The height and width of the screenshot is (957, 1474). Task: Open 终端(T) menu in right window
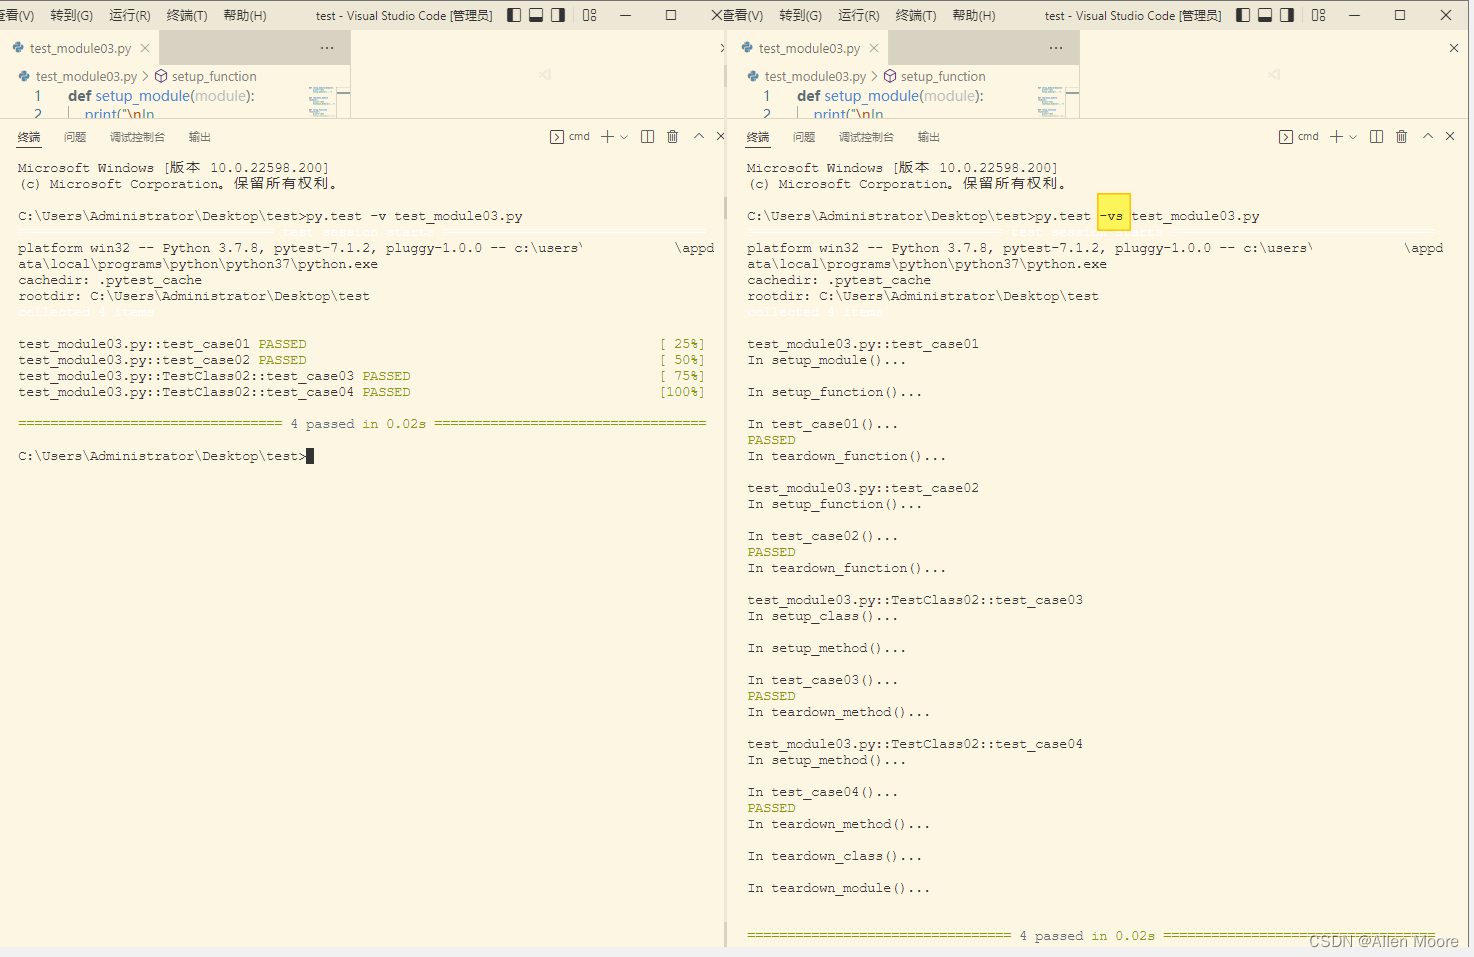(916, 15)
